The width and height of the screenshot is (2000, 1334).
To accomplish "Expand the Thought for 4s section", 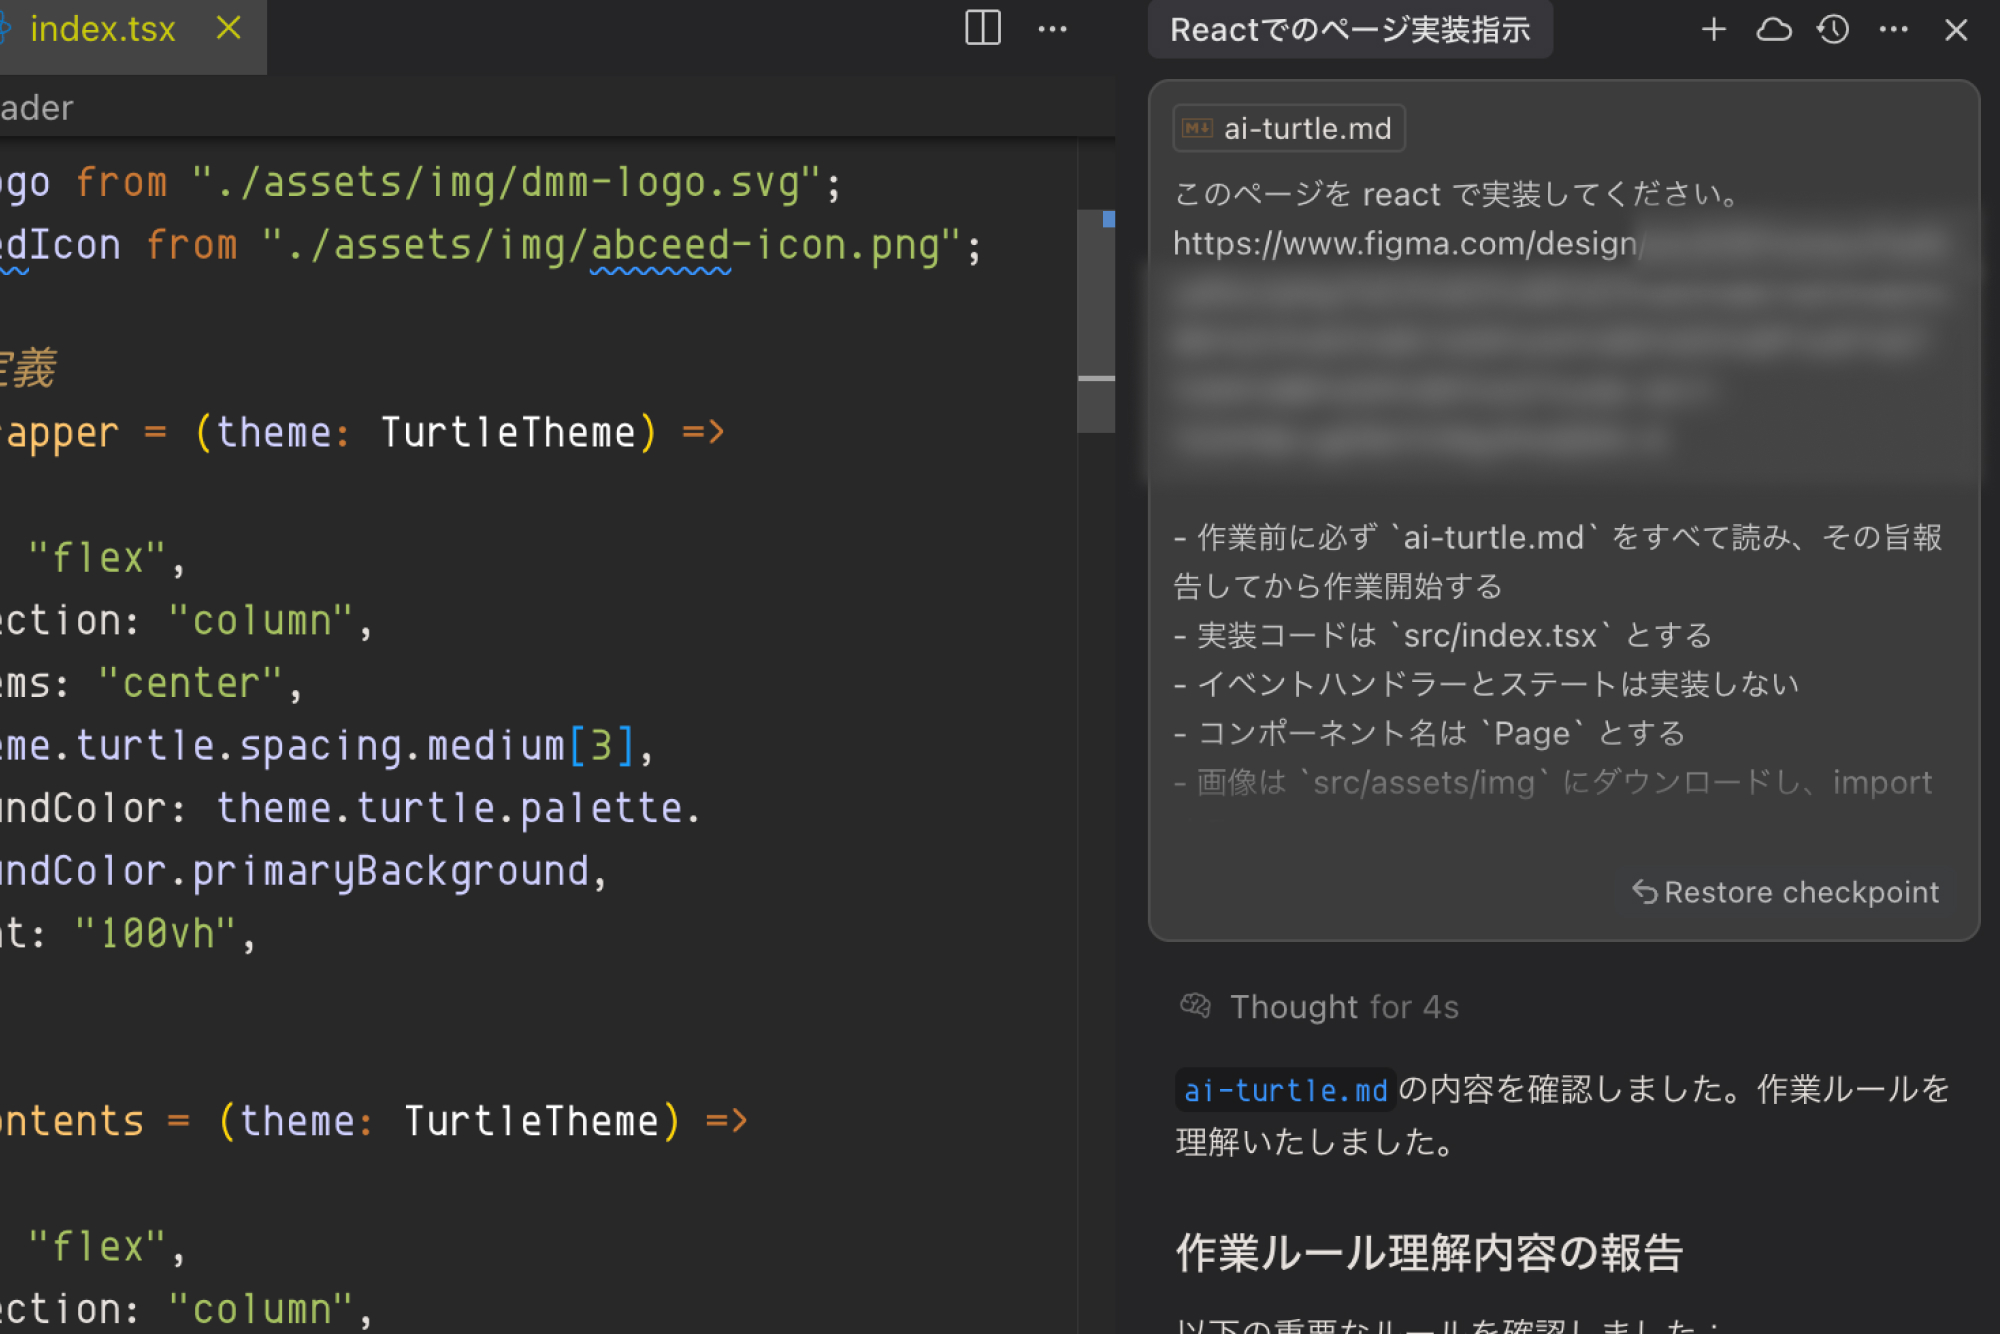I will pos(1319,1006).
